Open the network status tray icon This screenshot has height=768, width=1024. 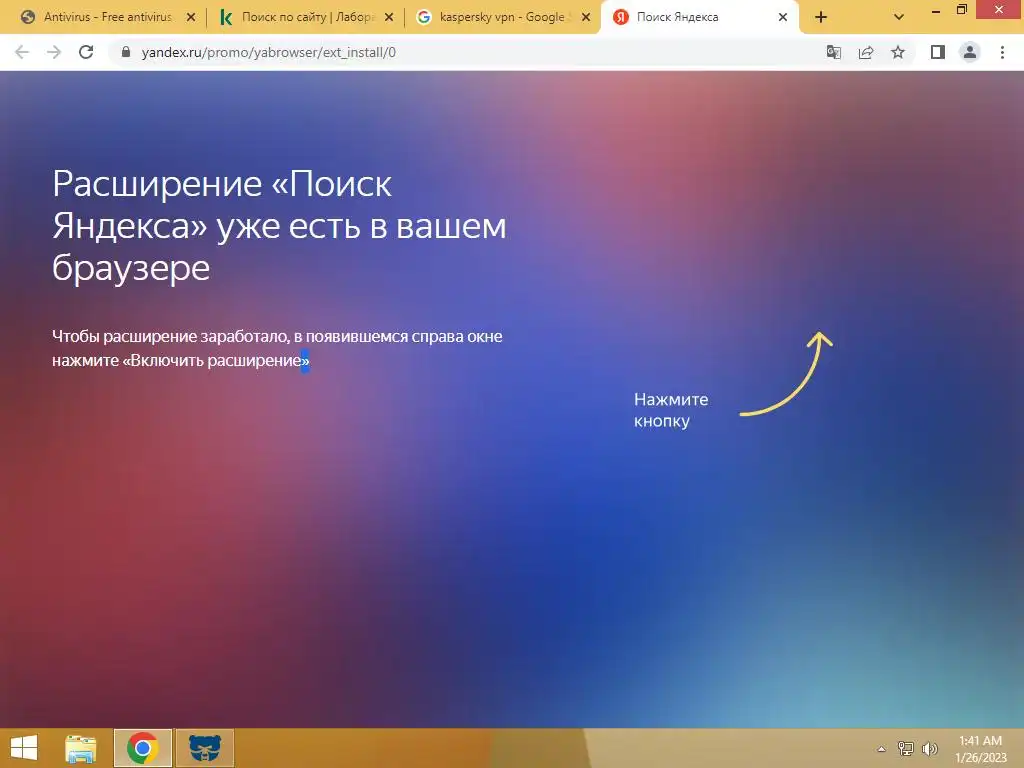906,748
